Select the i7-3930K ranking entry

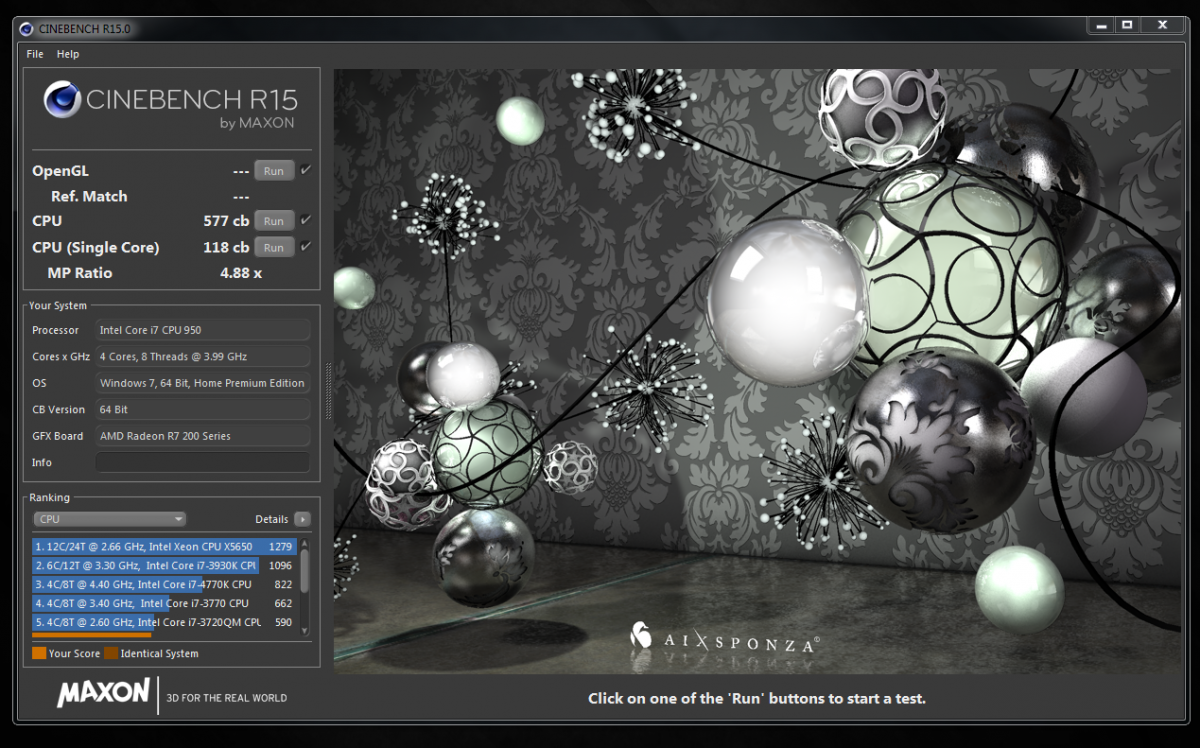click(165, 566)
